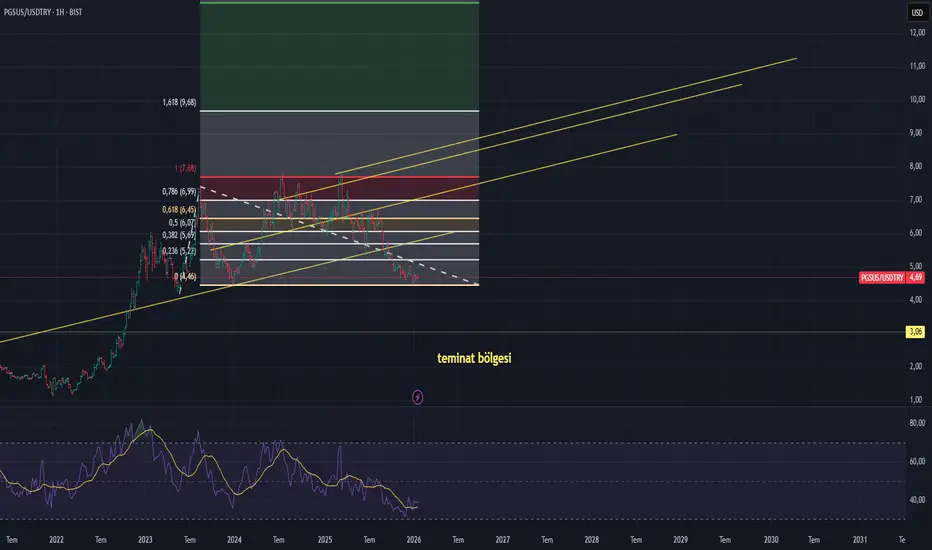Screen dimensions: 932x550
Task: Select the 'teminat bölgesi' text annotation
Action: [x=474, y=358]
